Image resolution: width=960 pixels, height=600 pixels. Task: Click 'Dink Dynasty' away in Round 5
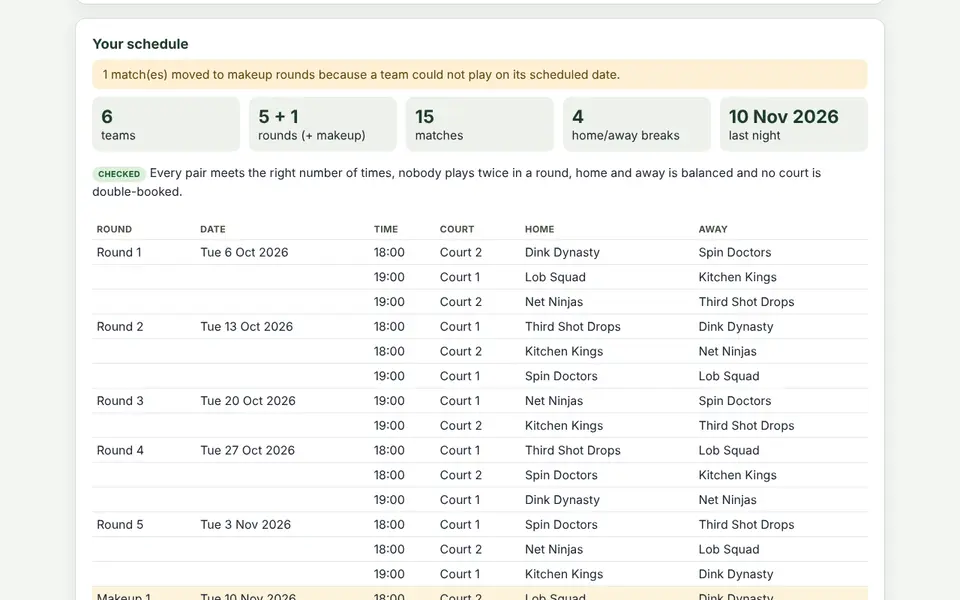coord(736,574)
